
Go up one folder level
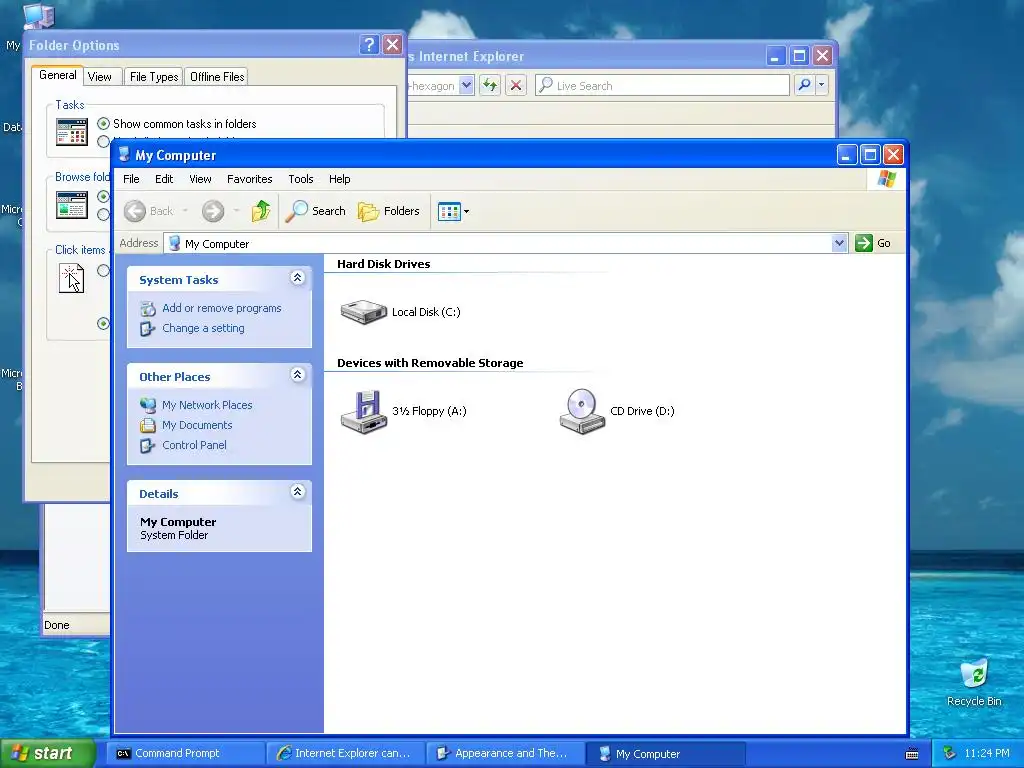pos(261,211)
